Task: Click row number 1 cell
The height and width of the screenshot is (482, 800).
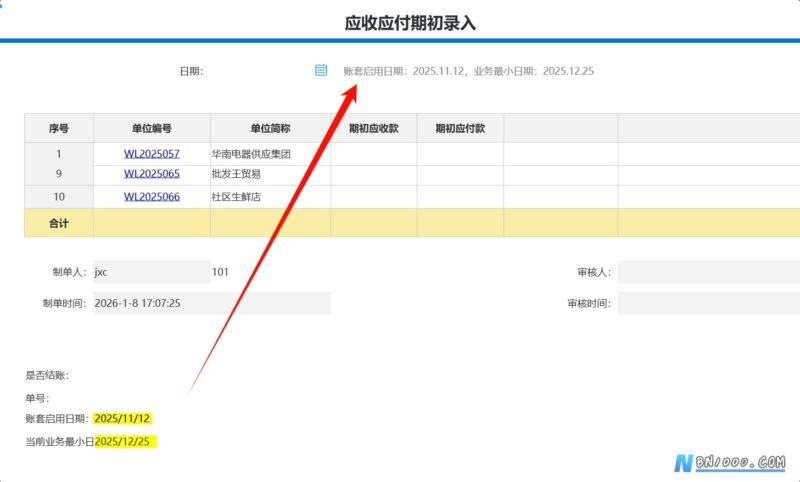Action: pyautogui.click(x=59, y=154)
